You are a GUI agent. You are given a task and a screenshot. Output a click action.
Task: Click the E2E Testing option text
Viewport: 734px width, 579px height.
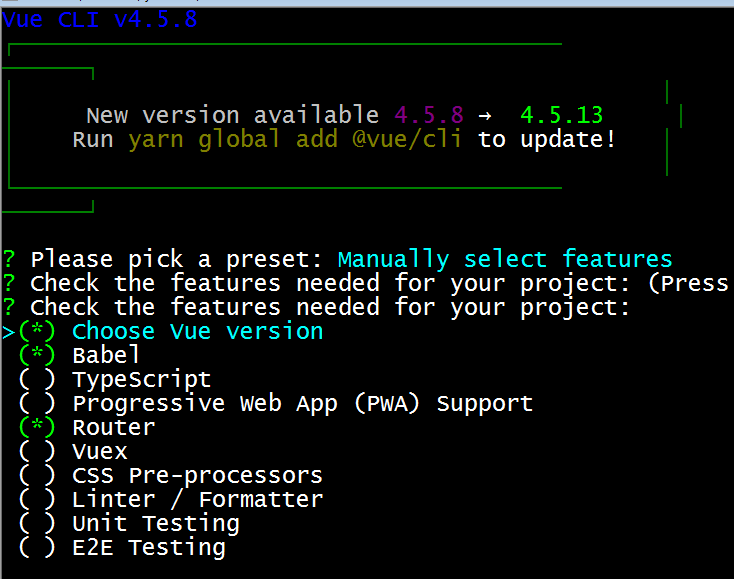click(x=148, y=547)
